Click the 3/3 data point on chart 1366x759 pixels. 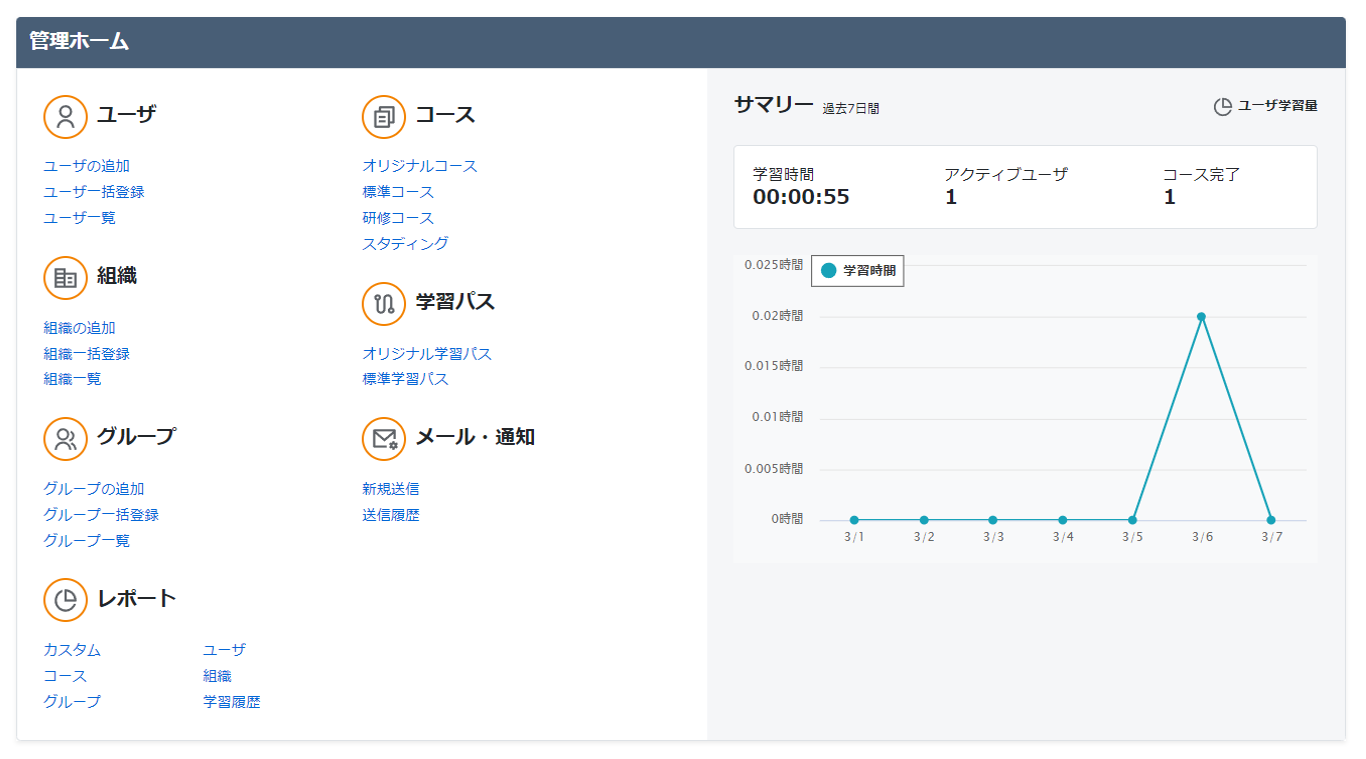993,520
